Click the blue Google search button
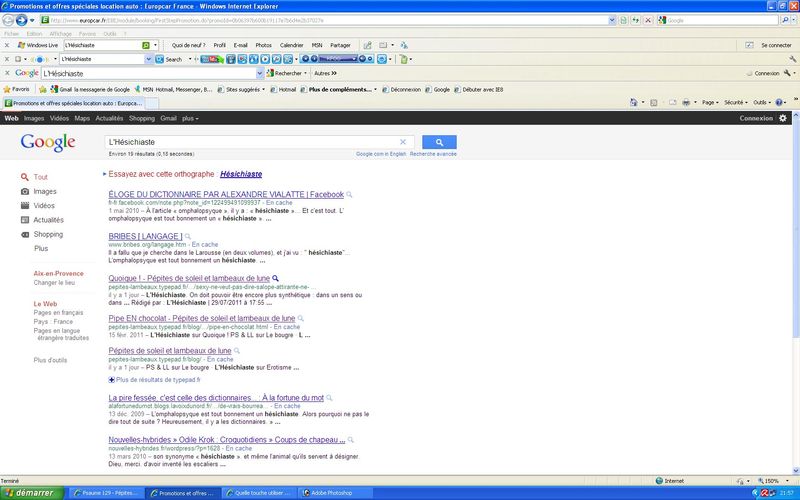Viewport: 800px width, 500px height. pos(439,142)
